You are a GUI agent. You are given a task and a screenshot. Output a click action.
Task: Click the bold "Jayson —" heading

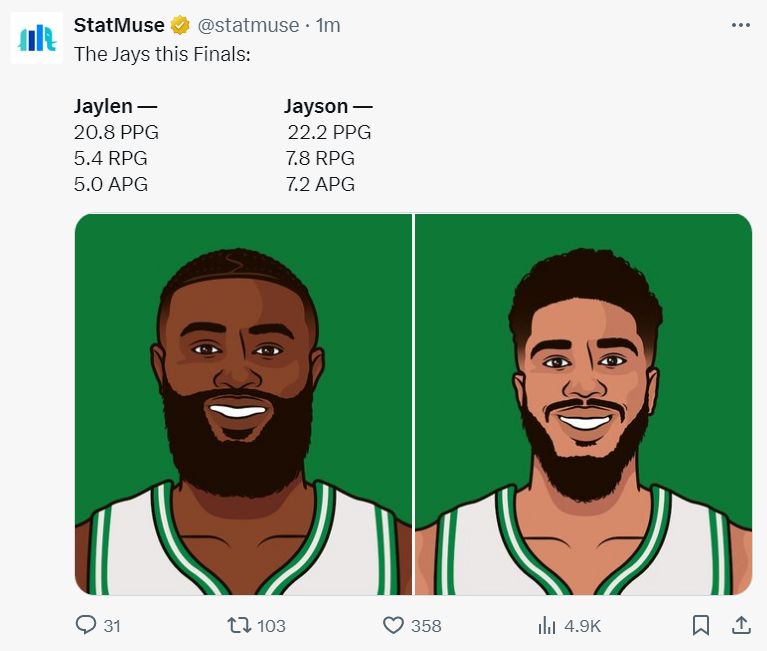(328, 106)
